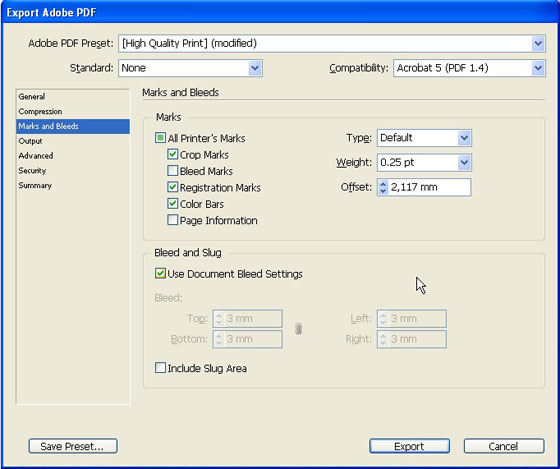Enable Include Slug Area checkbox

[160, 368]
